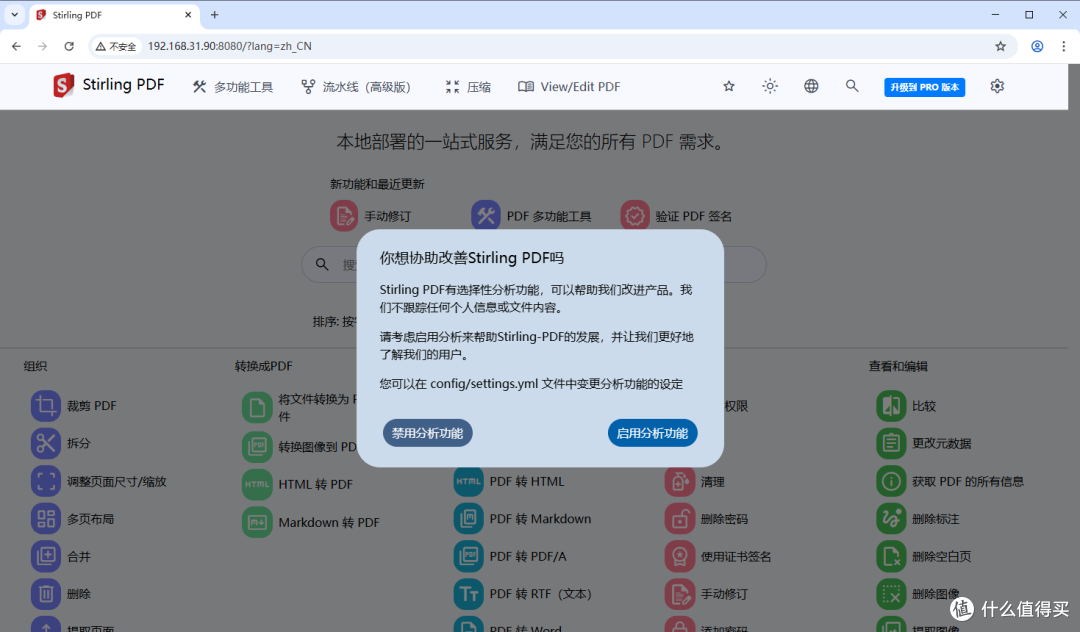Click the 拆分 scissors icon

pyautogui.click(x=45, y=443)
